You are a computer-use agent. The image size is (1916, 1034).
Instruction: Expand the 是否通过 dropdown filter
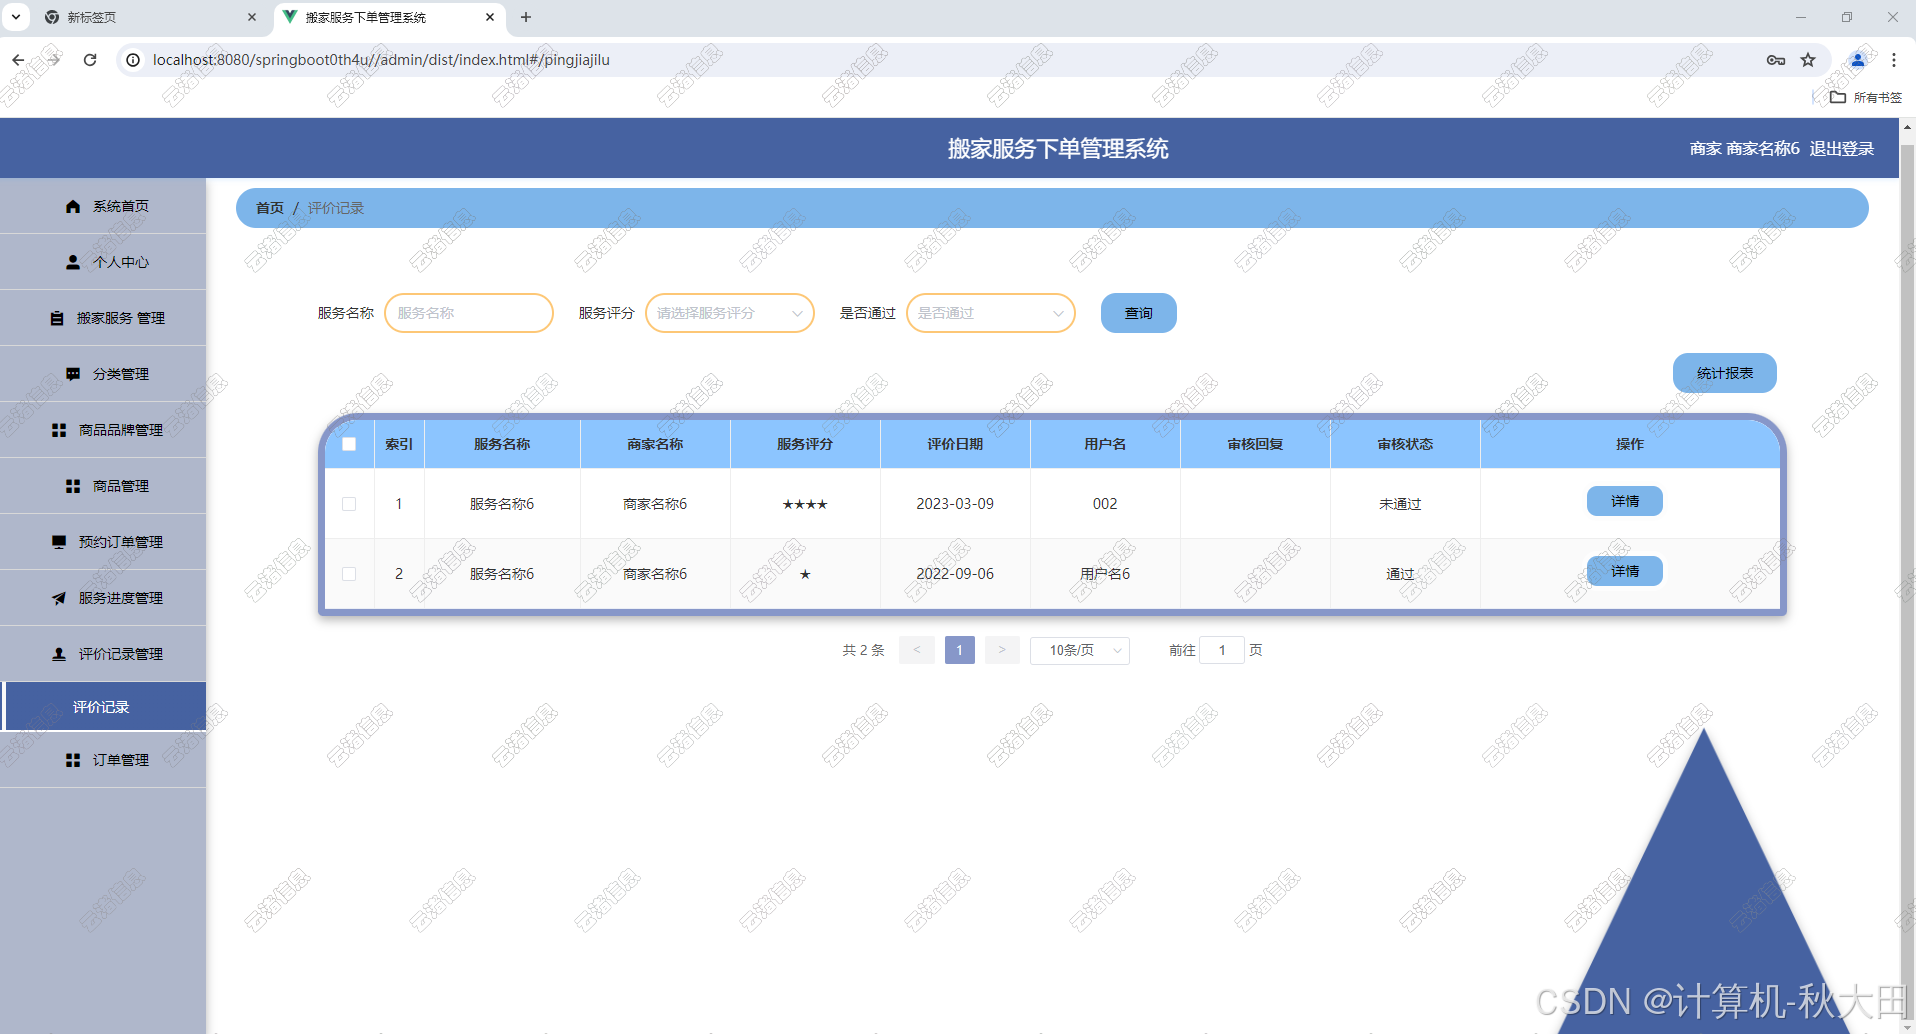coord(990,313)
